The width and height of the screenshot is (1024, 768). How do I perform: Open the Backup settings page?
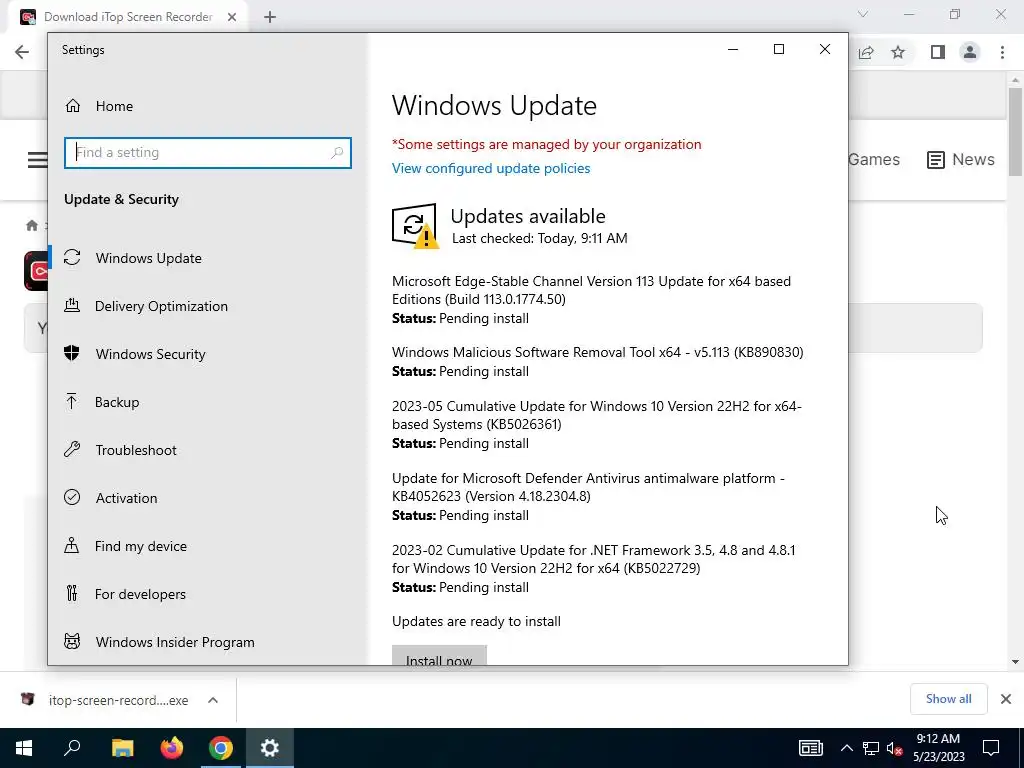coord(117,402)
